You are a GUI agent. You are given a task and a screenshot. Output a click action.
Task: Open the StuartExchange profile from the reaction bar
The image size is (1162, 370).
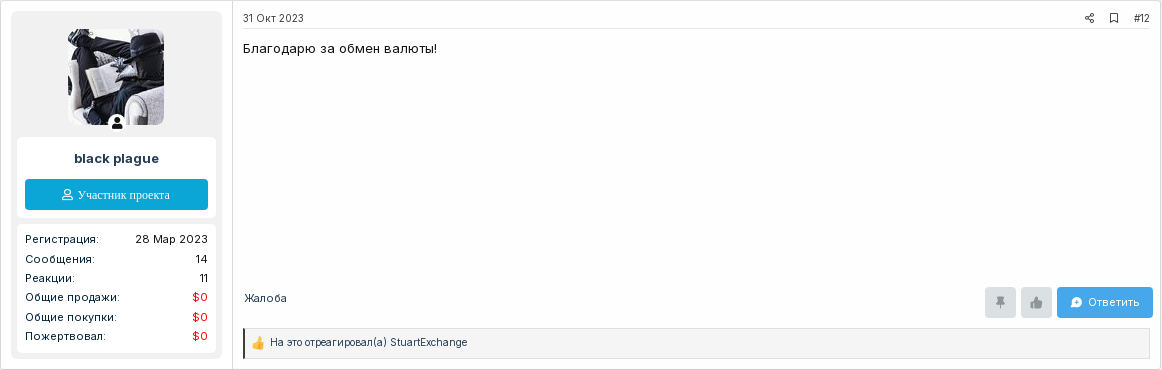coord(428,343)
